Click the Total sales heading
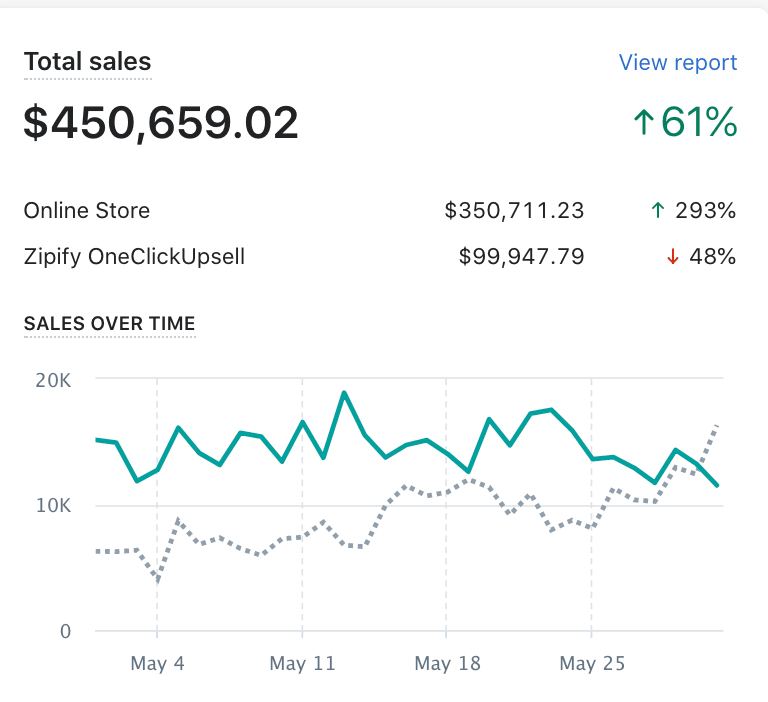The height and width of the screenshot is (702, 768). [87, 62]
